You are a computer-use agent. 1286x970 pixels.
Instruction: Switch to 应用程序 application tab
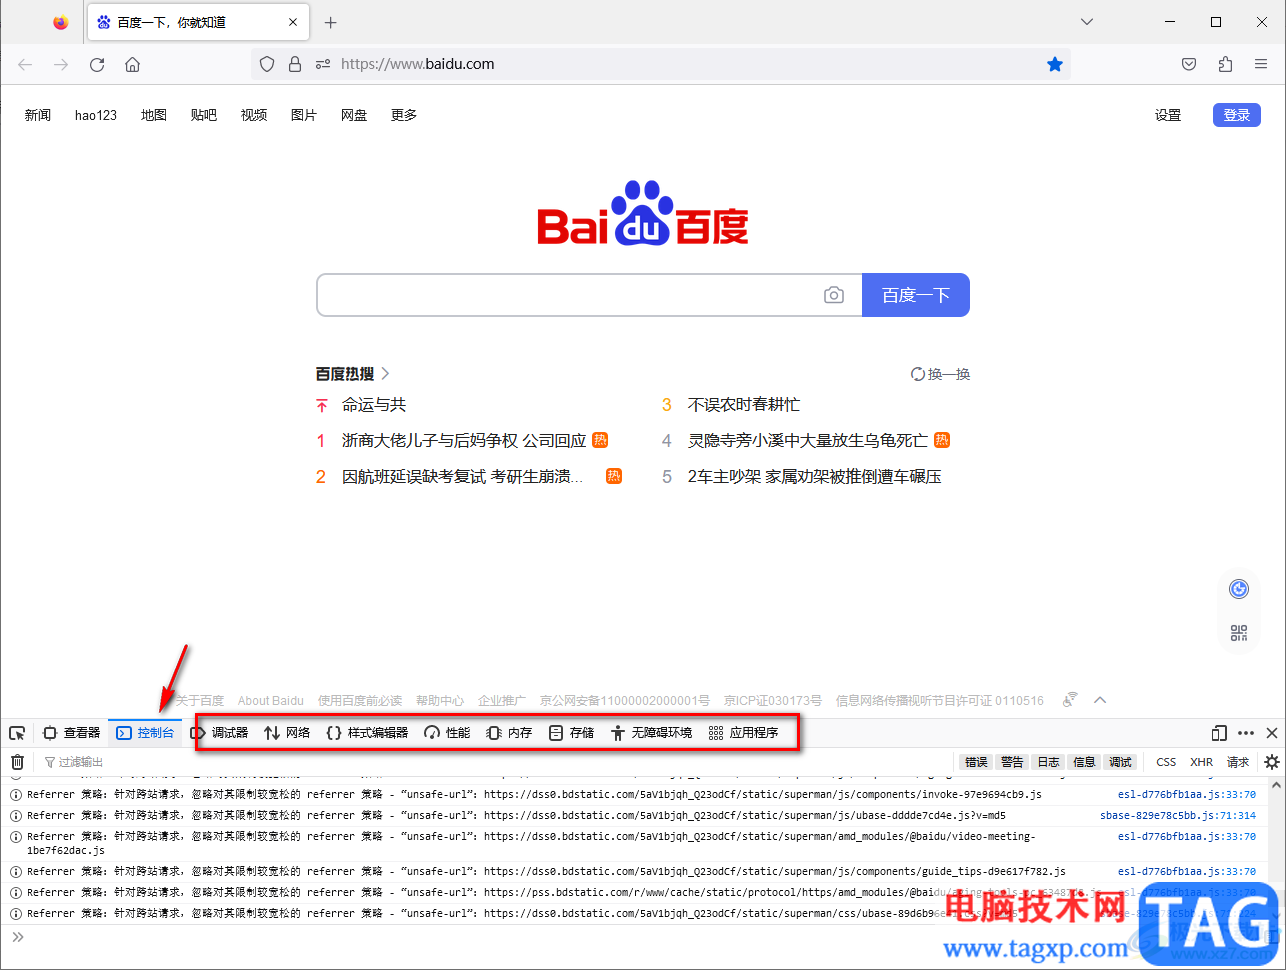point(743,733)
